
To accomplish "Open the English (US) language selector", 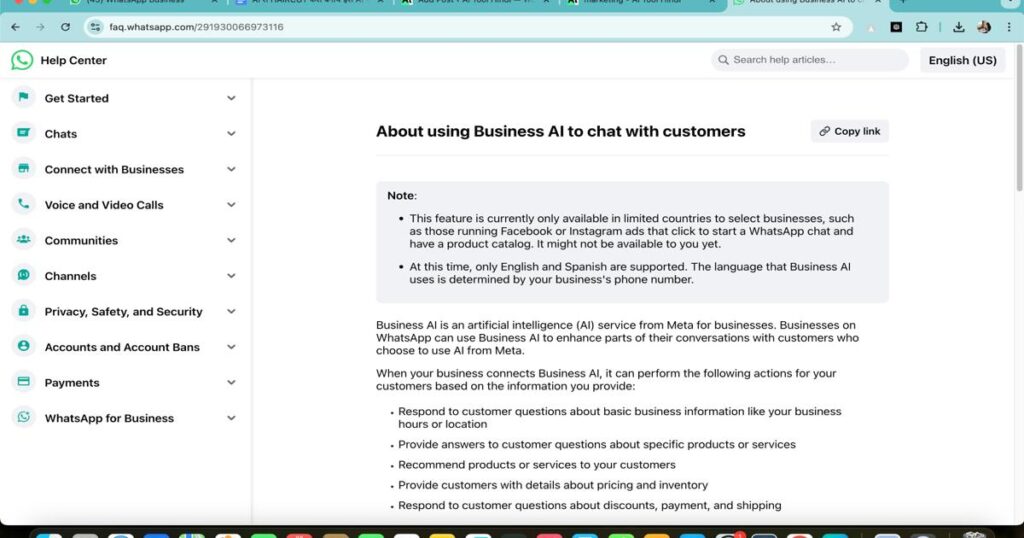I will [x=963, y=60].
